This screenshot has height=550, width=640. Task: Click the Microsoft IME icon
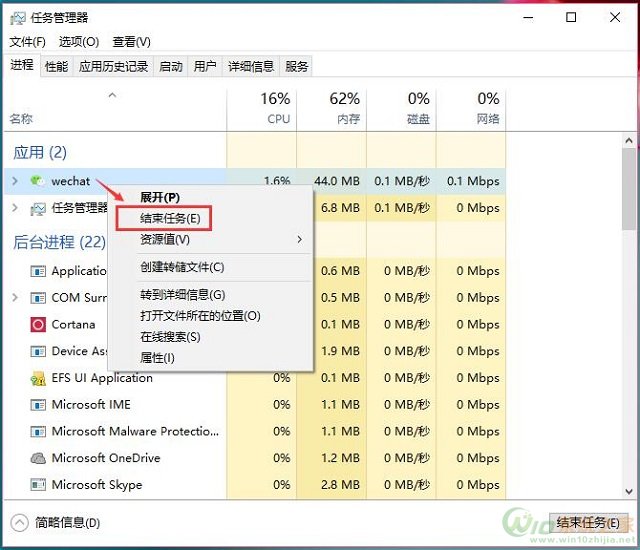point(38,405)
